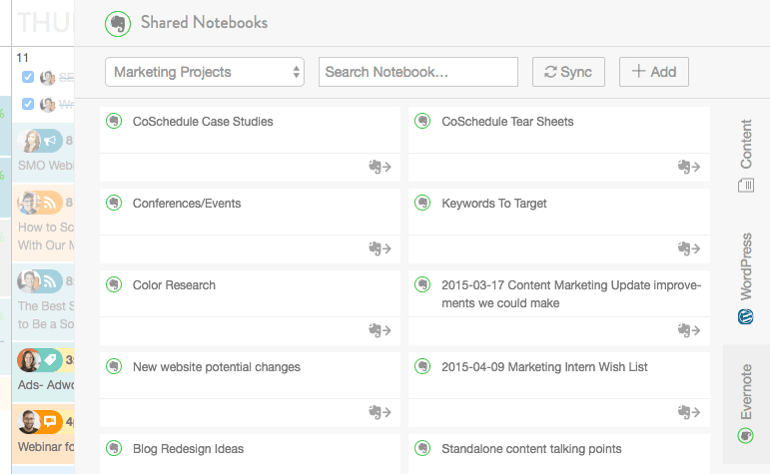The width and height of the screenshot is (770, 474).
Task: Open the Webinar fo calendar item
Action: tap(43, 434)
